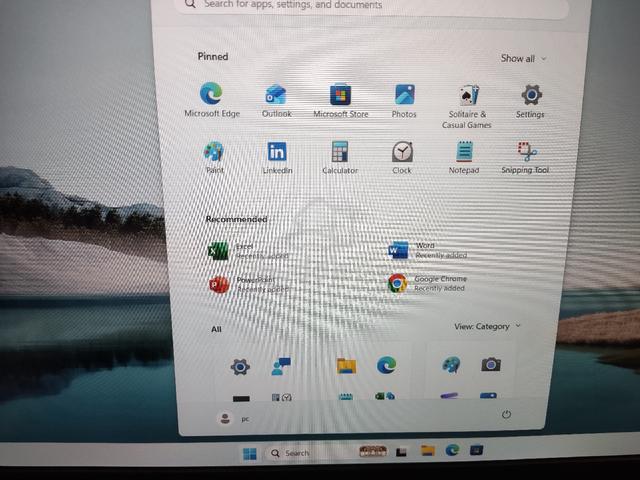The height and width of the screenshot is (480, 640).
Task: Open the Clock app
Action: 402,158
